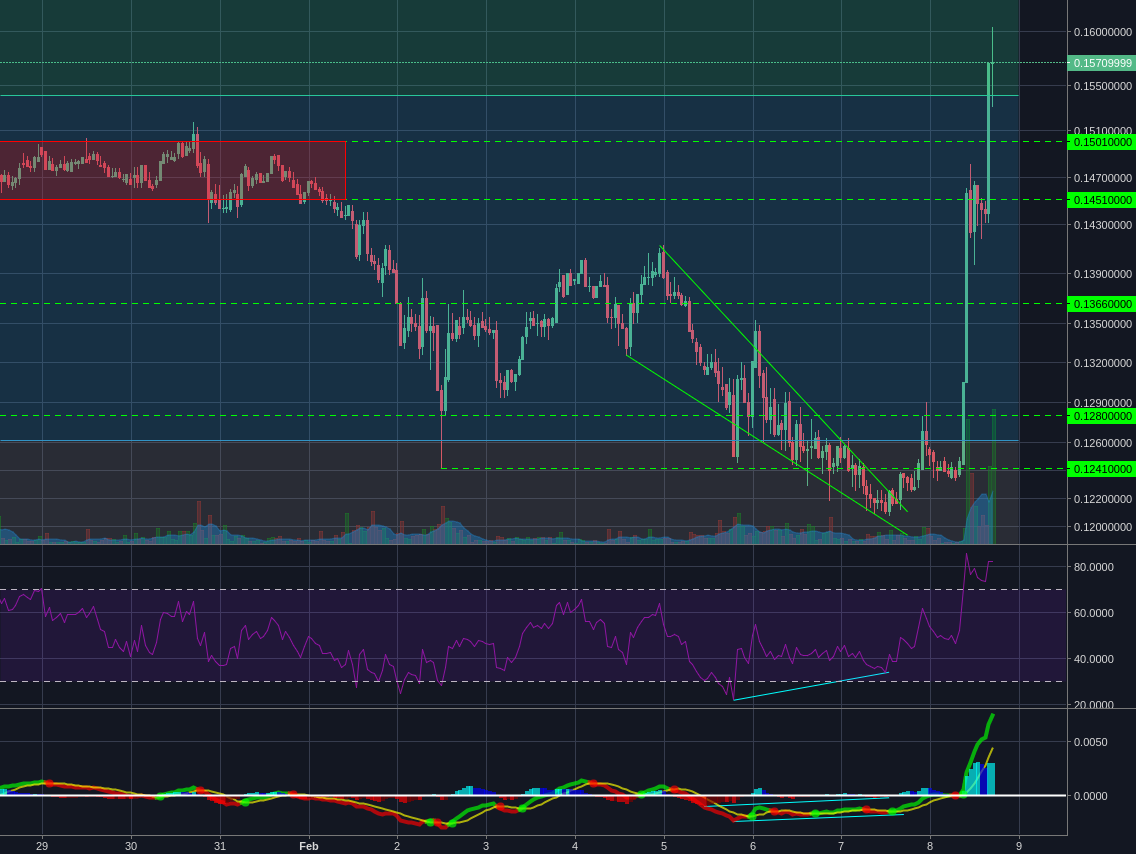Select the cyan RSI divergence trendline
This screenshot has height=854, width=1136.
(811, 686)
